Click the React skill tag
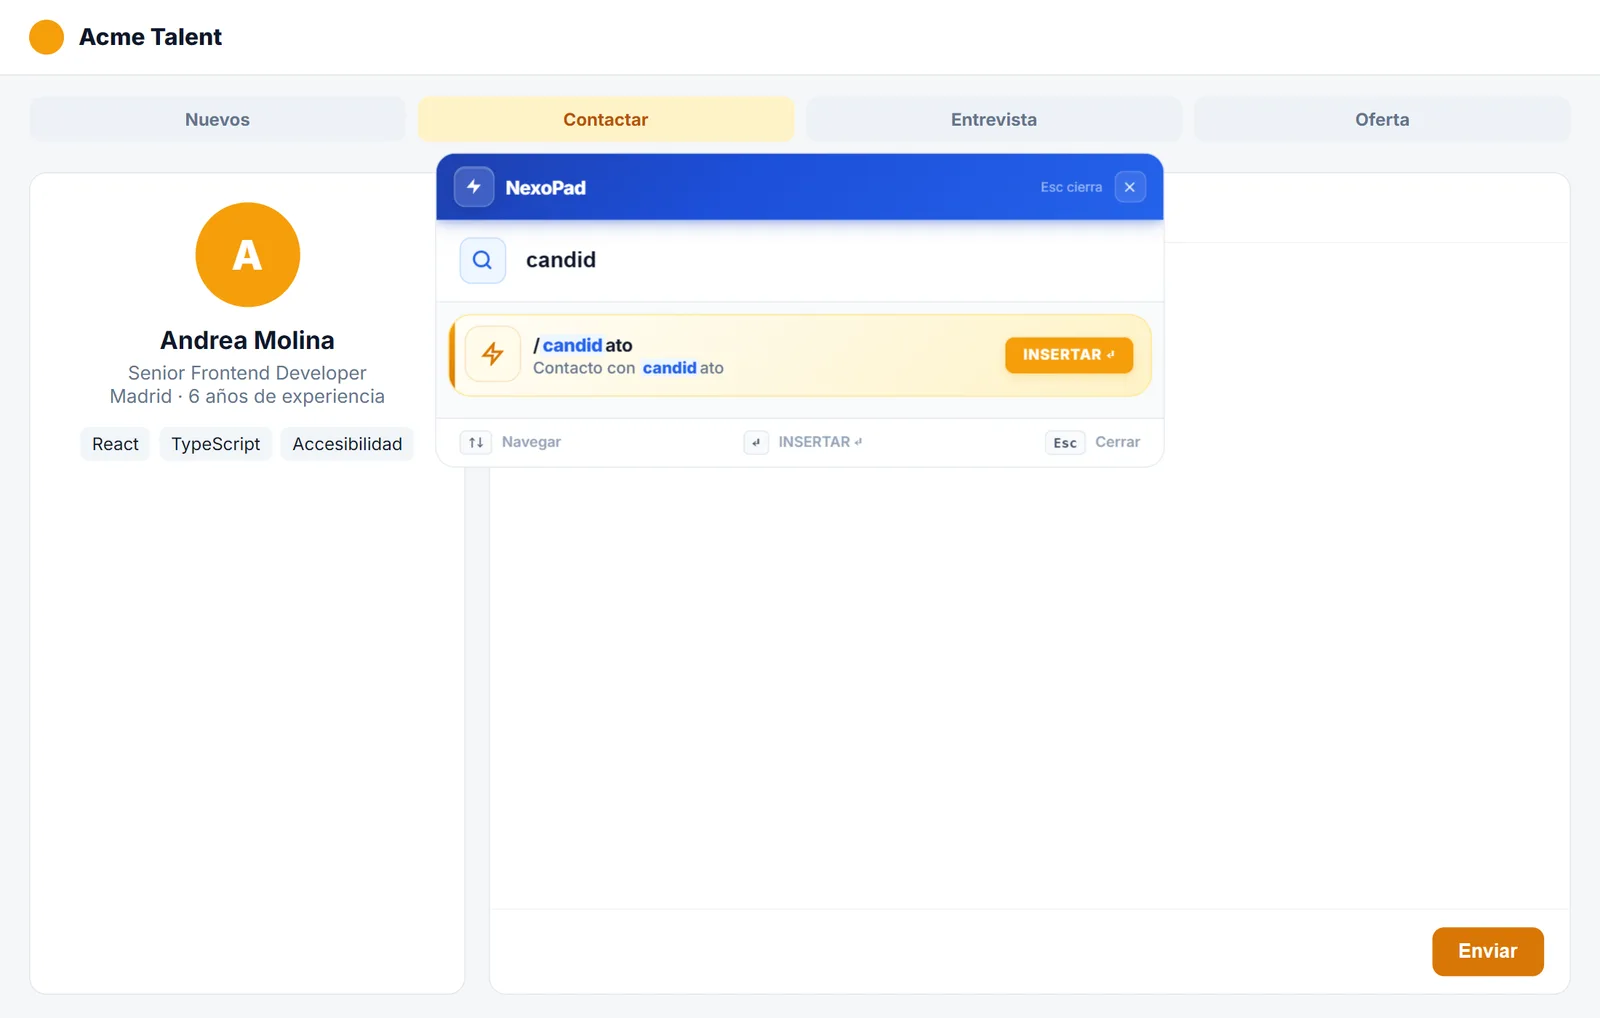This screenshot has height=1018, width=1600. tap(115, 444)
